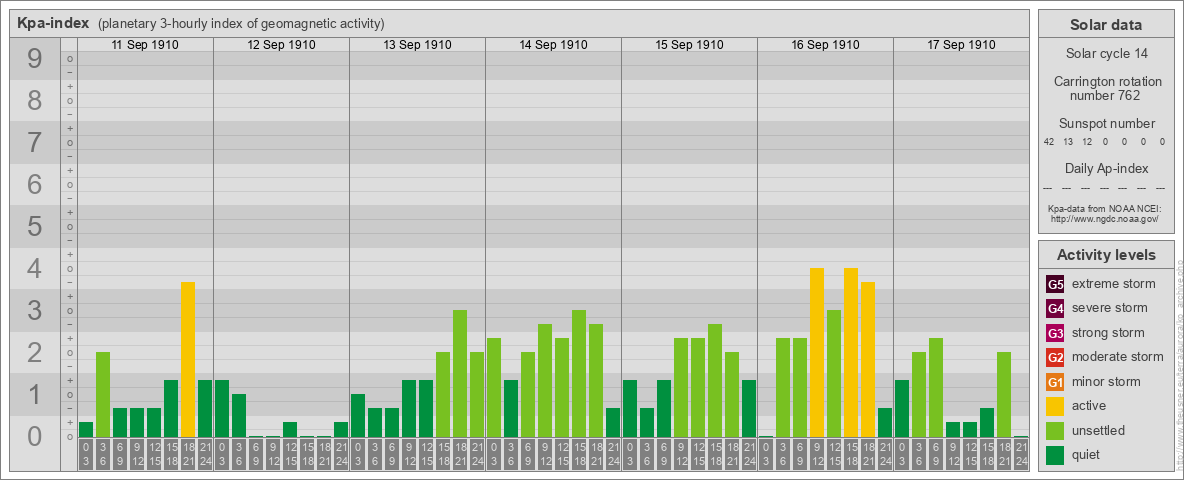Click Kp scale number 2

[35, 352]
